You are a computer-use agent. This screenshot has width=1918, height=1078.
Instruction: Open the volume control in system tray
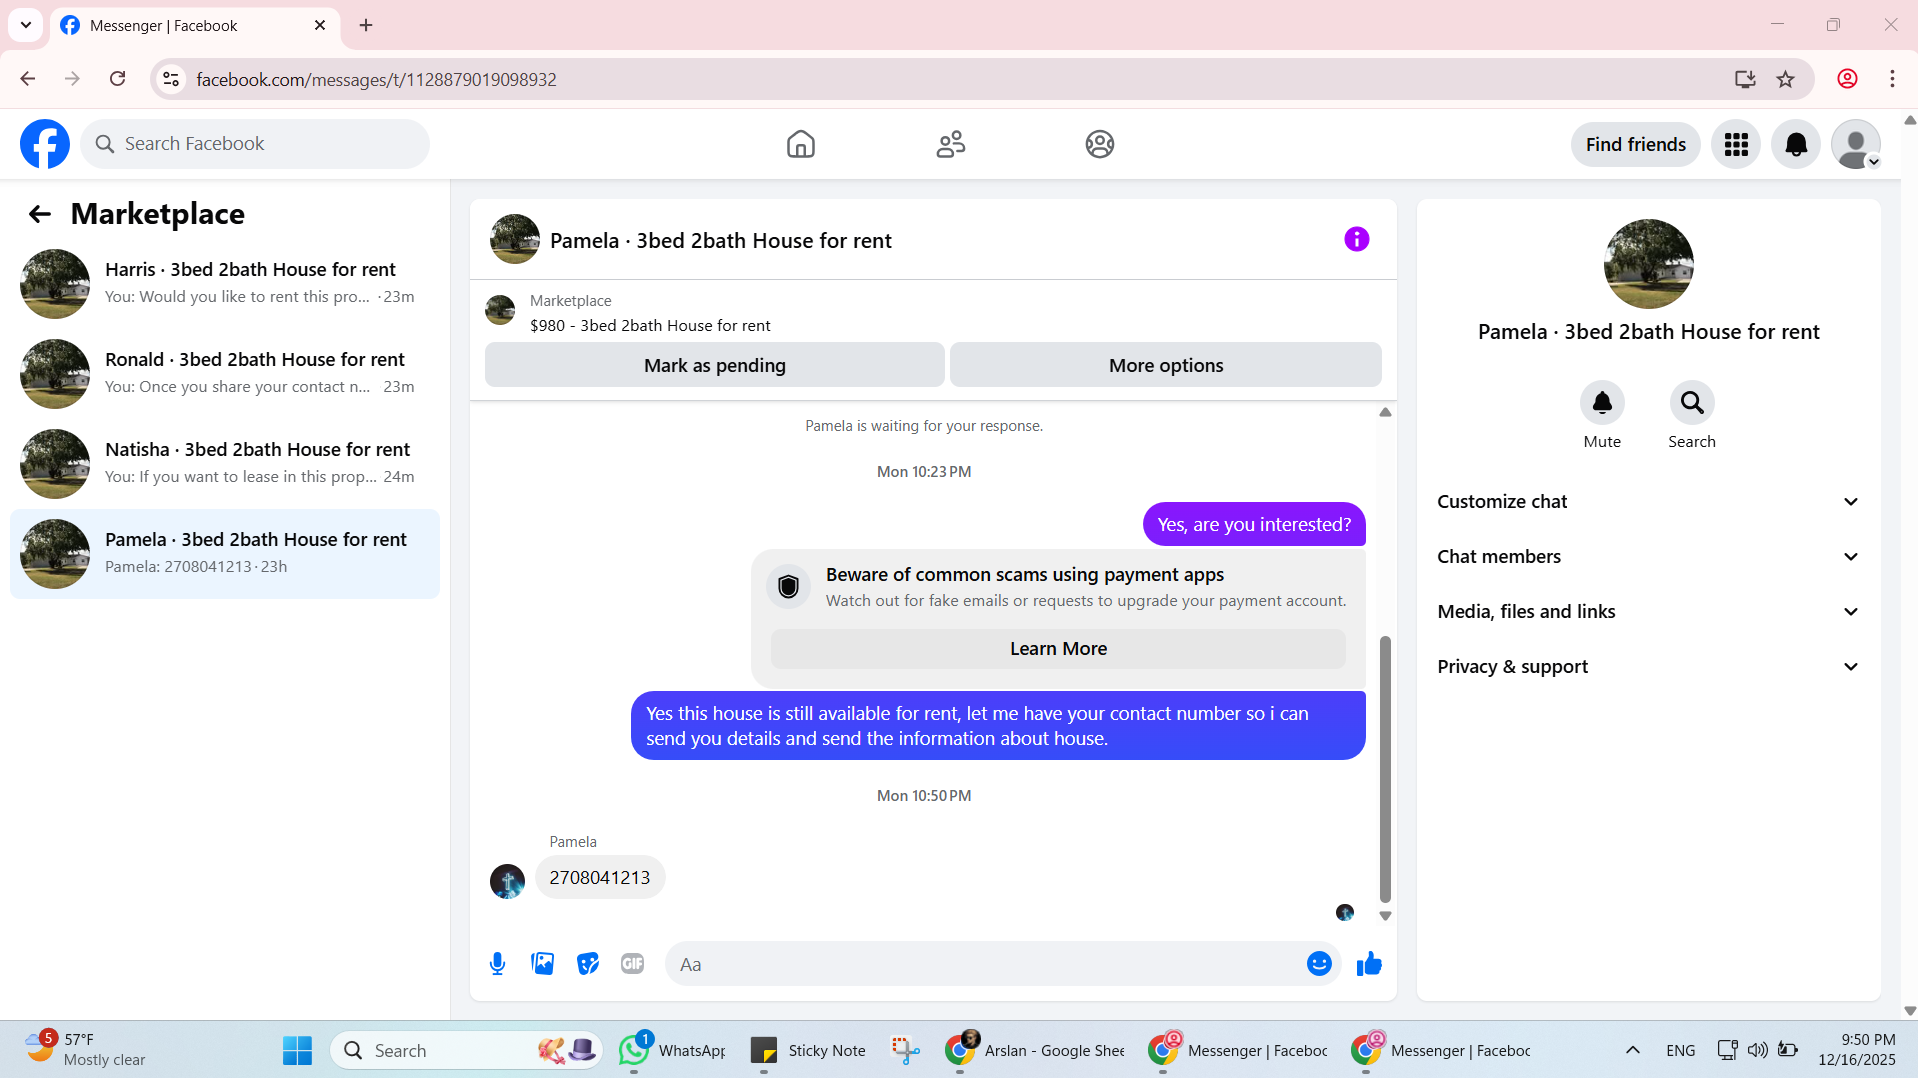click(x=1757, y=1050)
